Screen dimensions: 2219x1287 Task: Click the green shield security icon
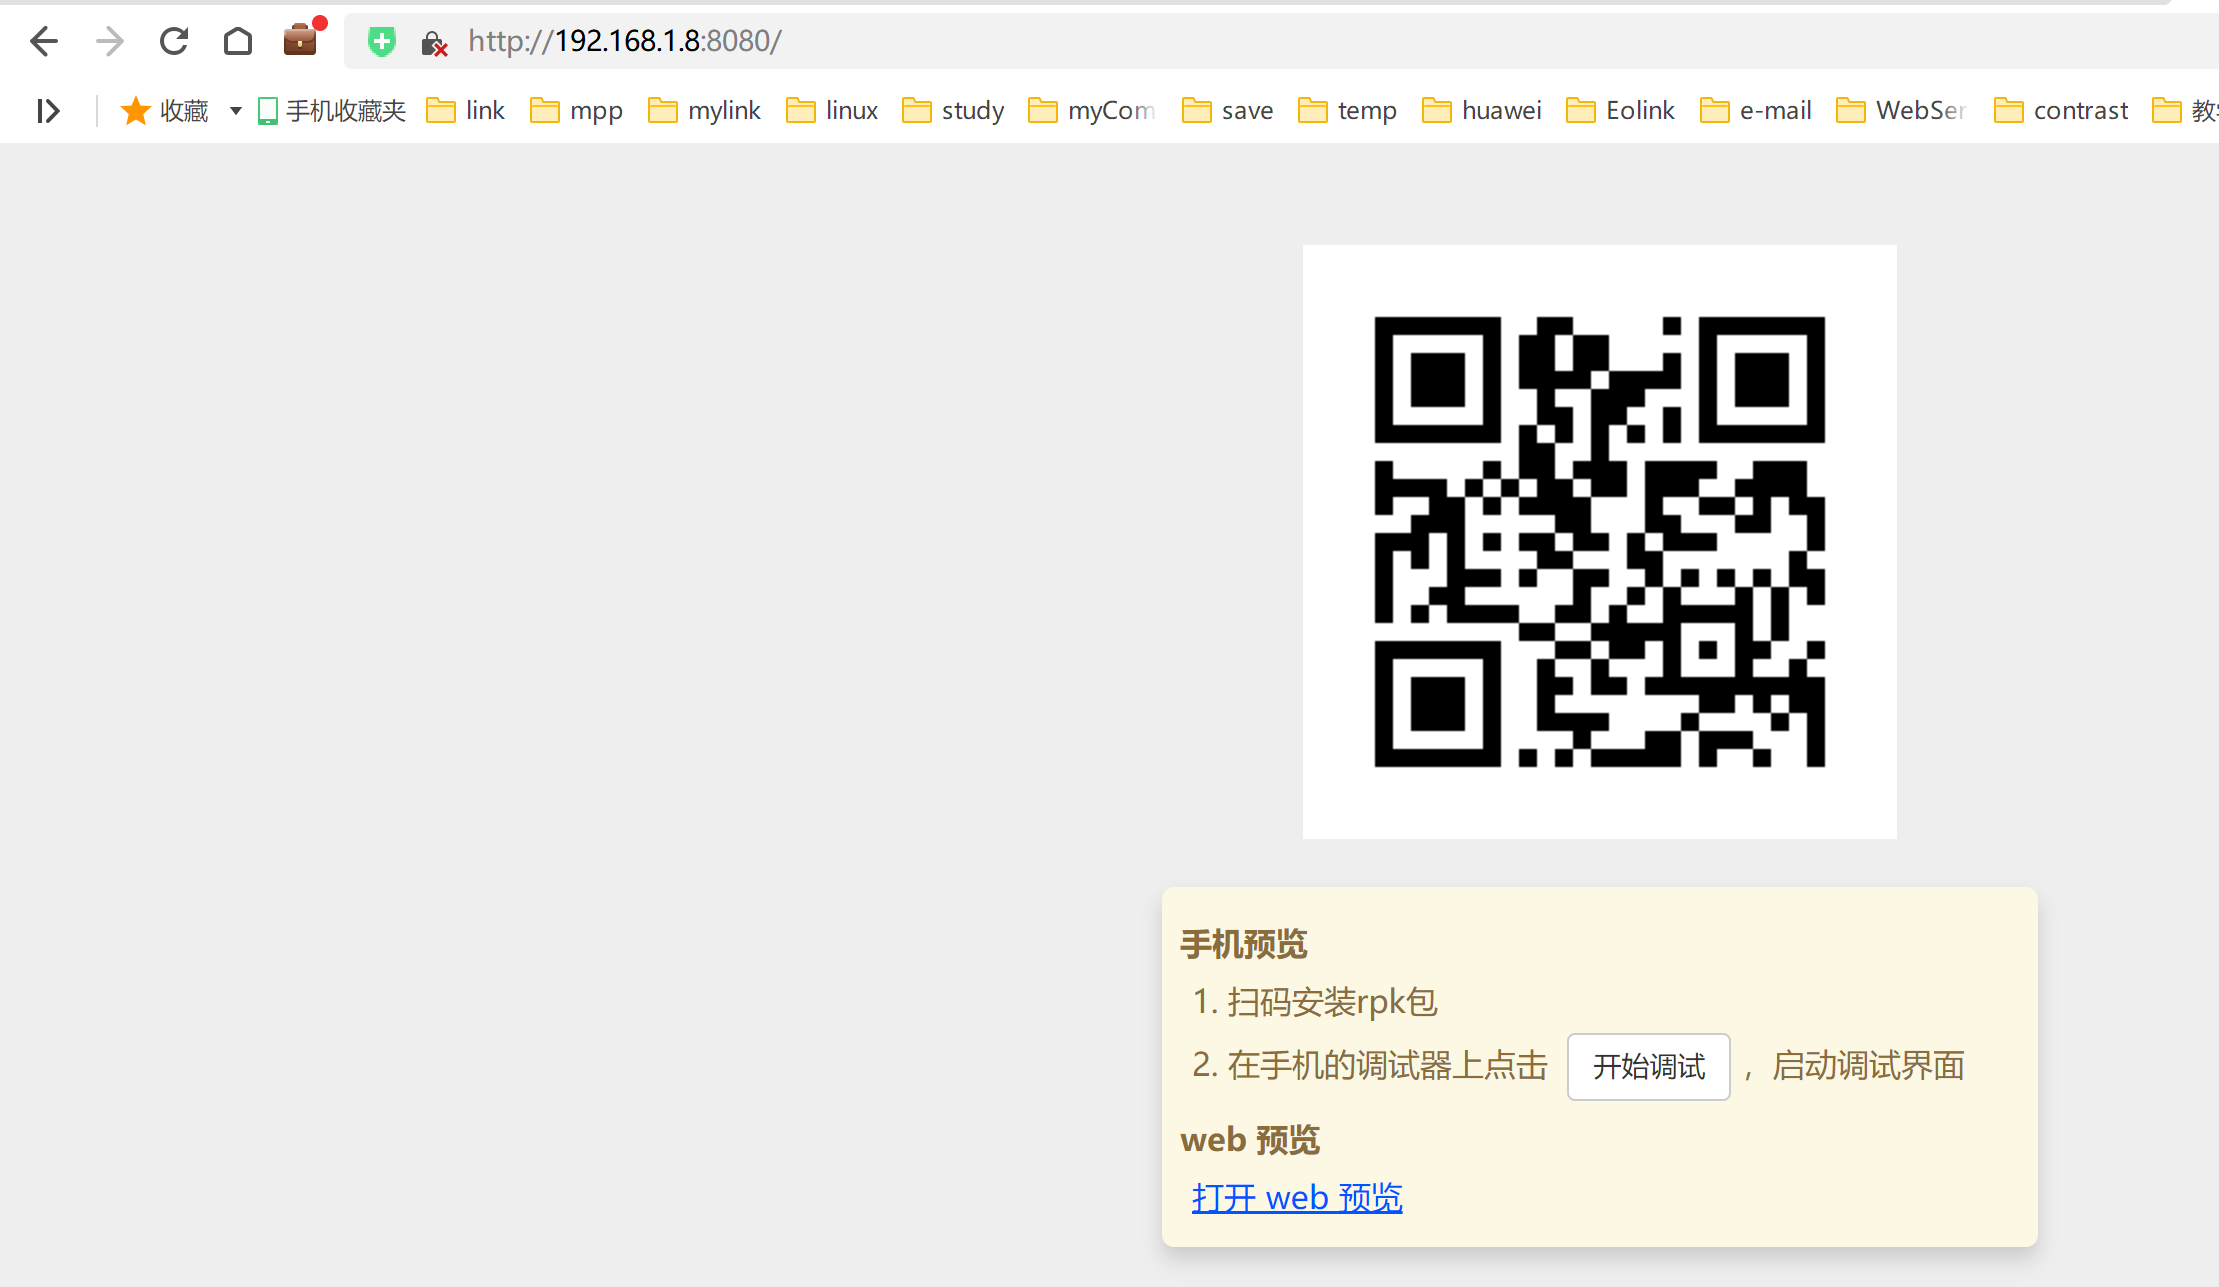[381, 41]
